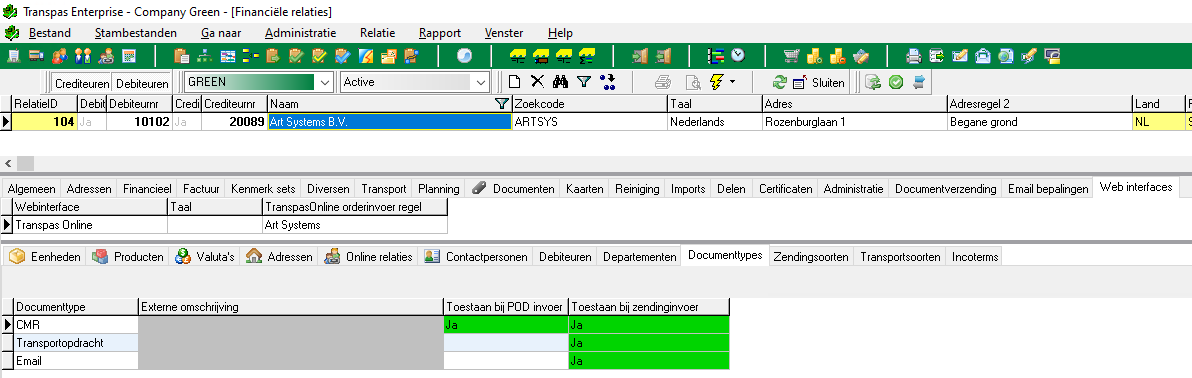The image size is (1192, 378).
Task: Click the colored Gantt planning chart icon
Action: pos(715,56)
